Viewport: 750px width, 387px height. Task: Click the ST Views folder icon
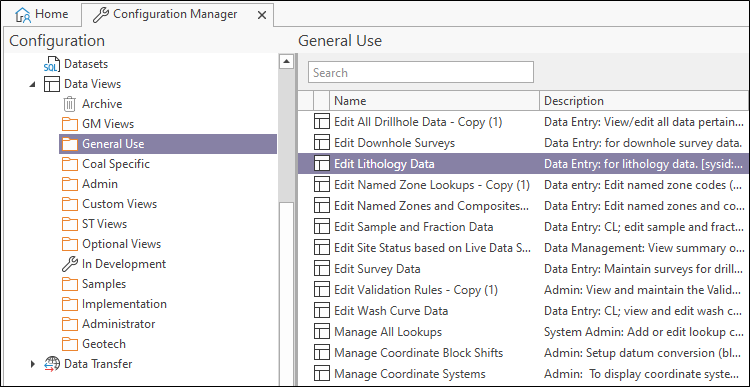[x=70, y=224]
